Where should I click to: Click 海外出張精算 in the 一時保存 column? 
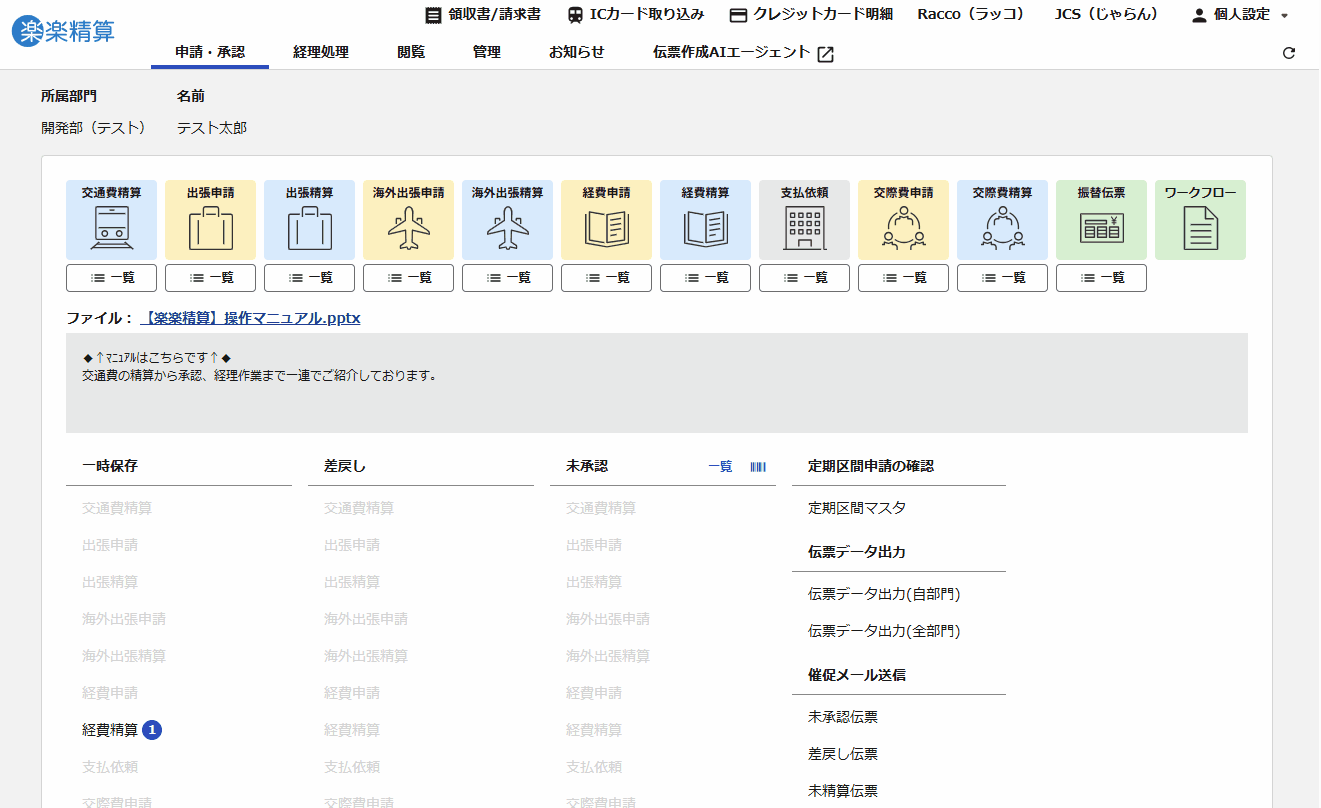(x=124, y=656)
